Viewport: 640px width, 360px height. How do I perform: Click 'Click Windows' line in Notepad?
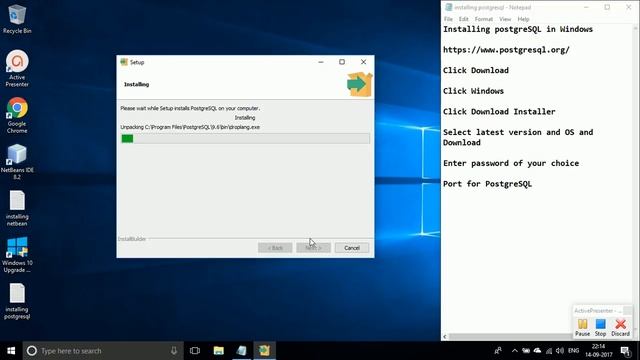pyautogui.click(x=473, y=91)
